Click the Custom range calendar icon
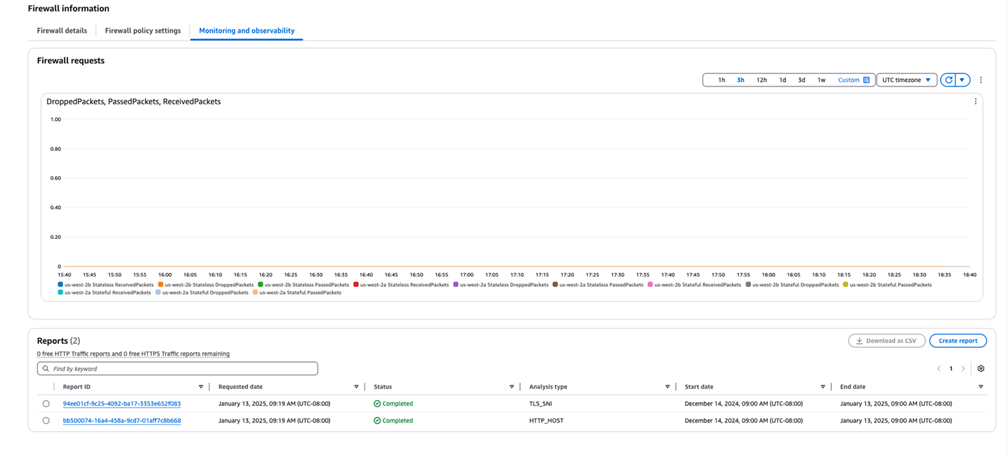Screen dimensions: 1008x457 (866, 80)
